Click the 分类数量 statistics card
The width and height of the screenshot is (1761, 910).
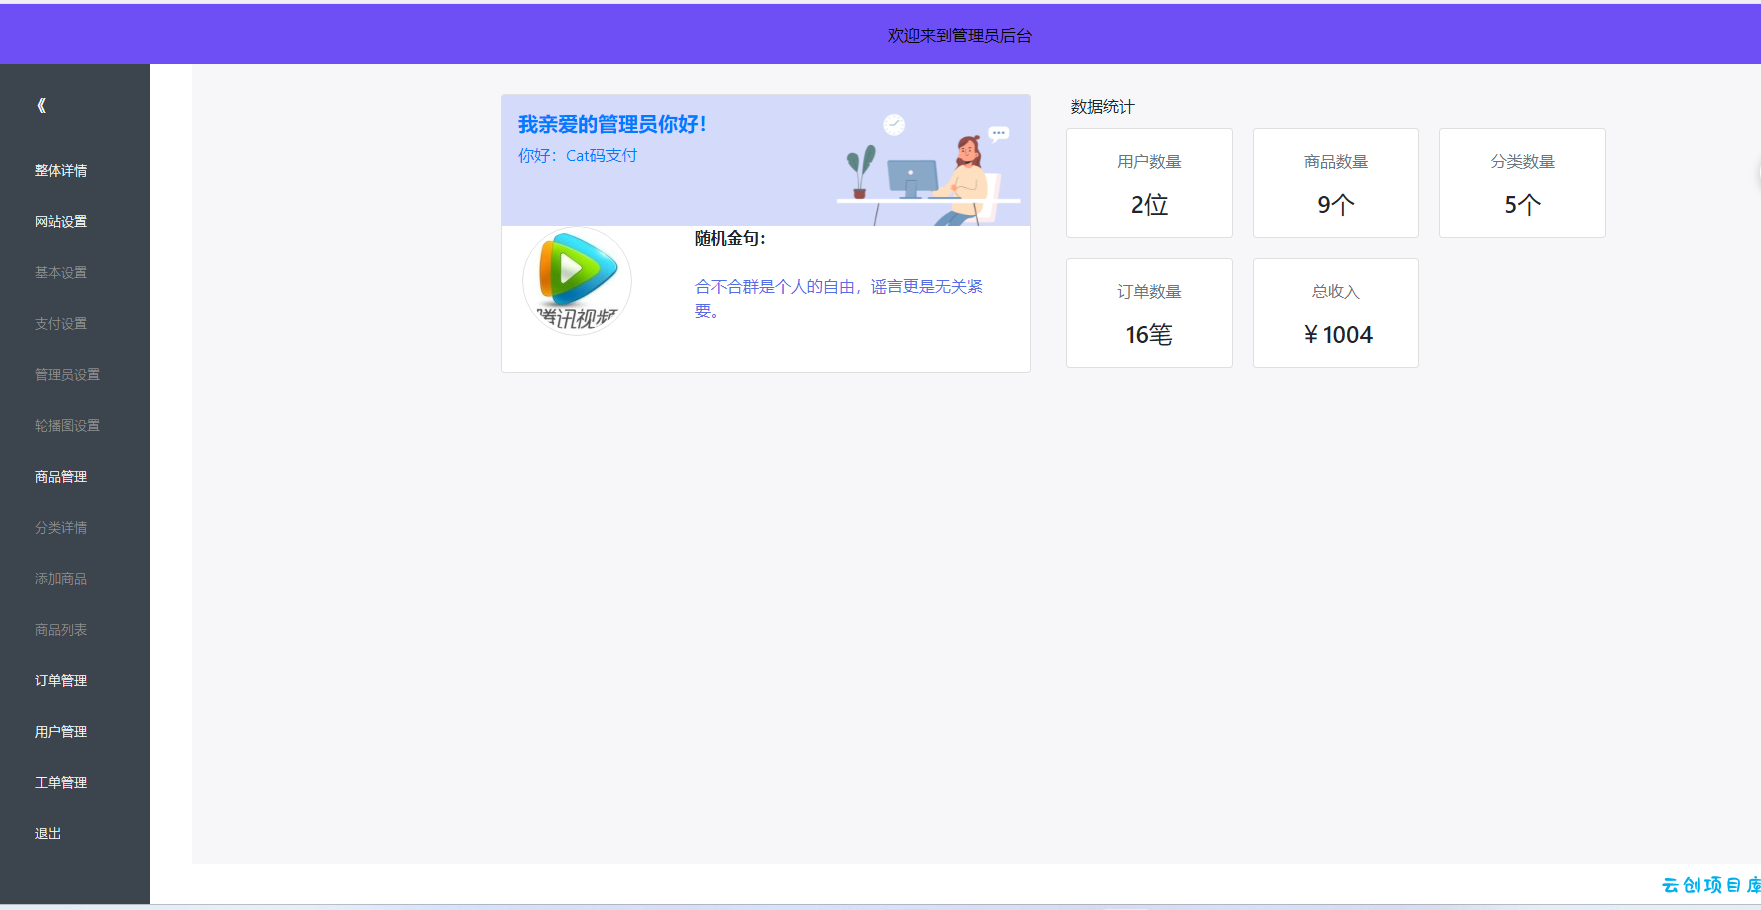click(x=1522, y=183)
